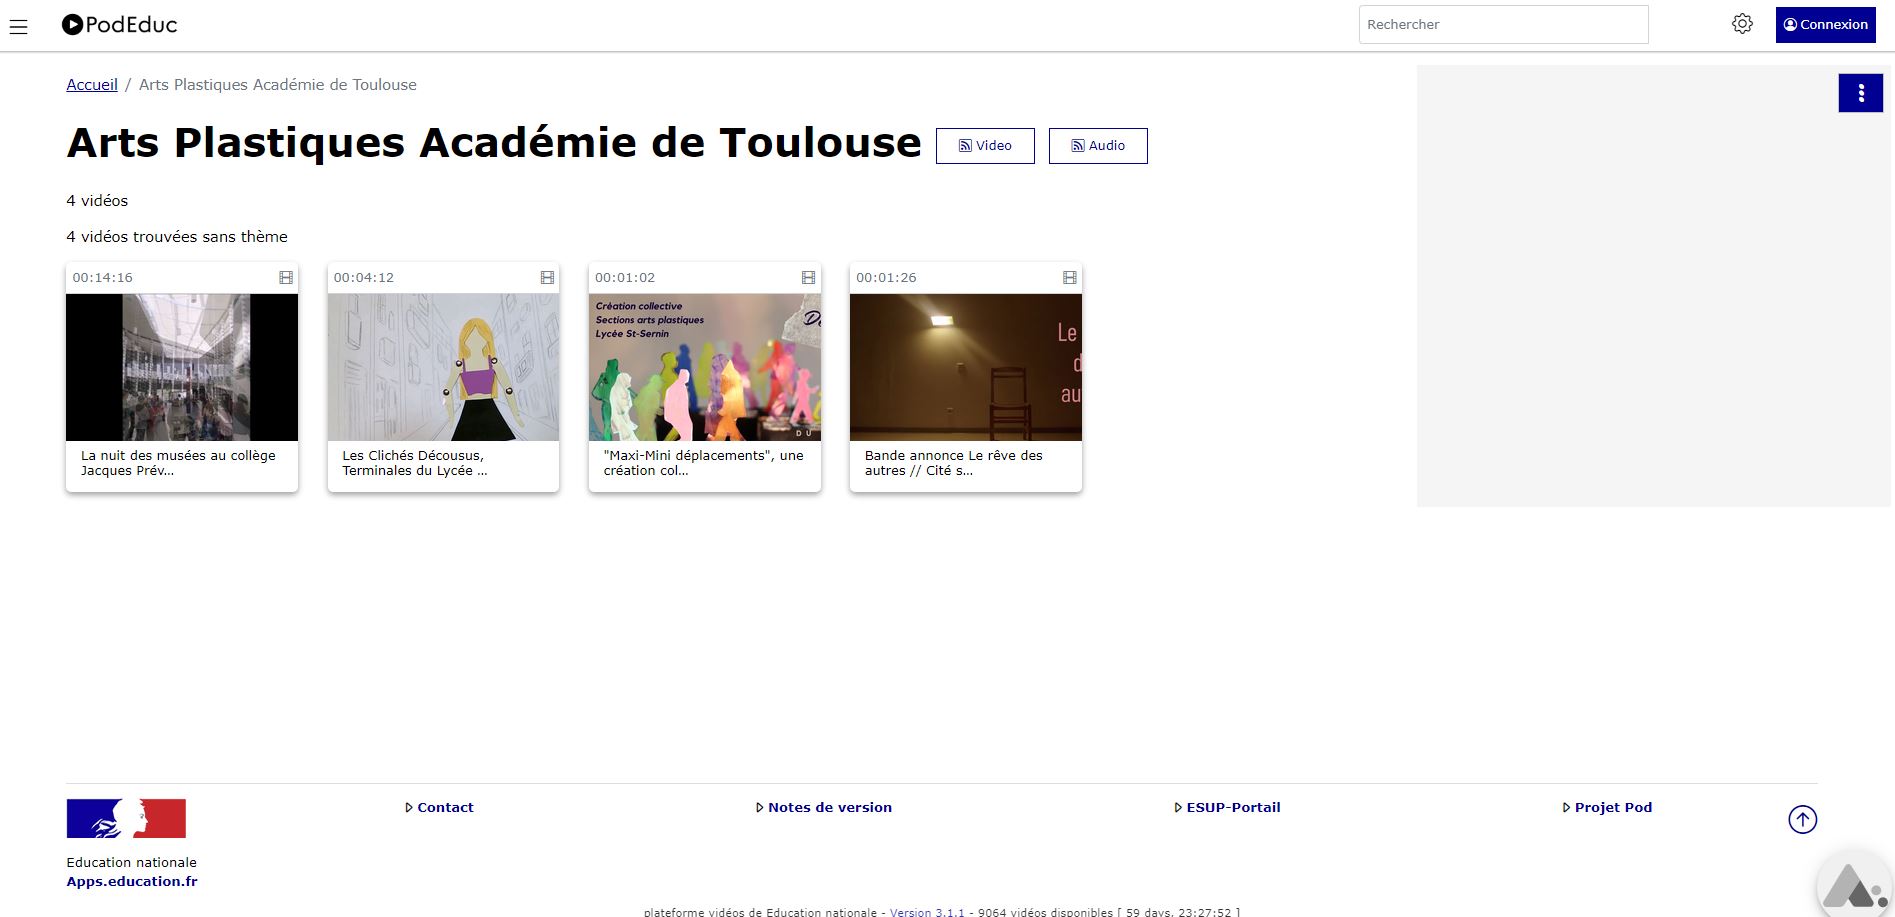Click the RSS icon inside the Video button
This screenshot has height=917, width=1895.
966,145
